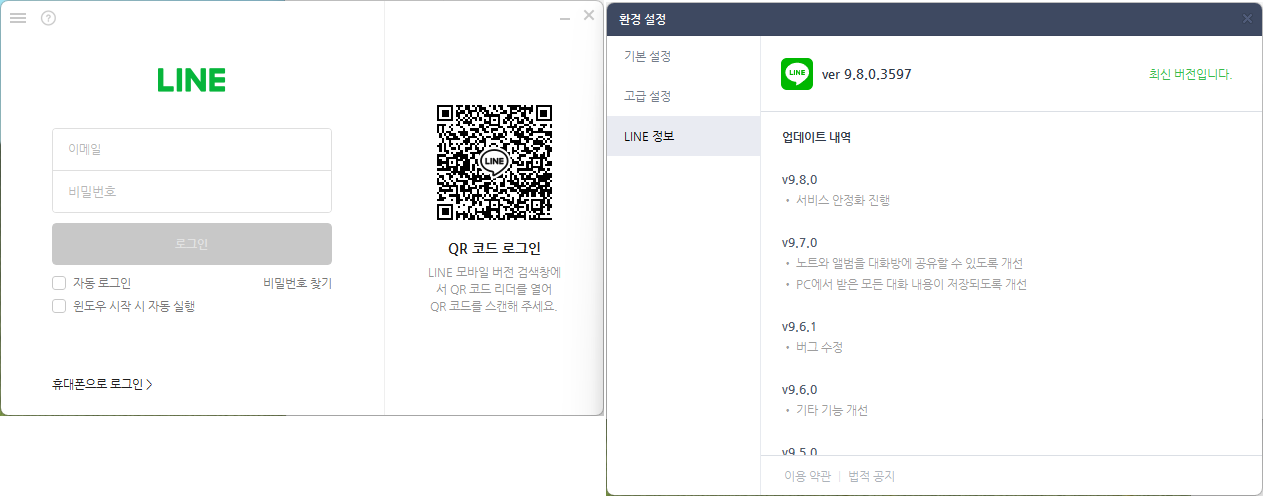The height and width of the screenshot is (496, 1263).
Task: Click the v9.8.0 version entry
Action: pos(800,179)
